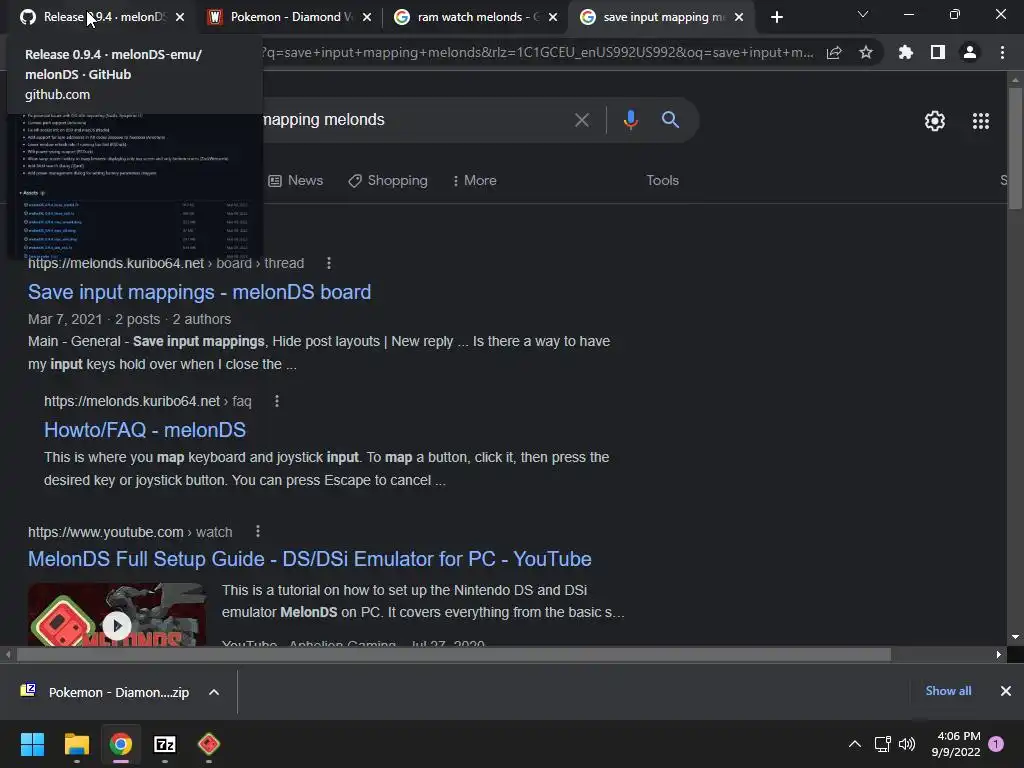Viewport: 1024px width, 768px height.
Task: Filter results by Shopping
Action: [x=388, y=180]
